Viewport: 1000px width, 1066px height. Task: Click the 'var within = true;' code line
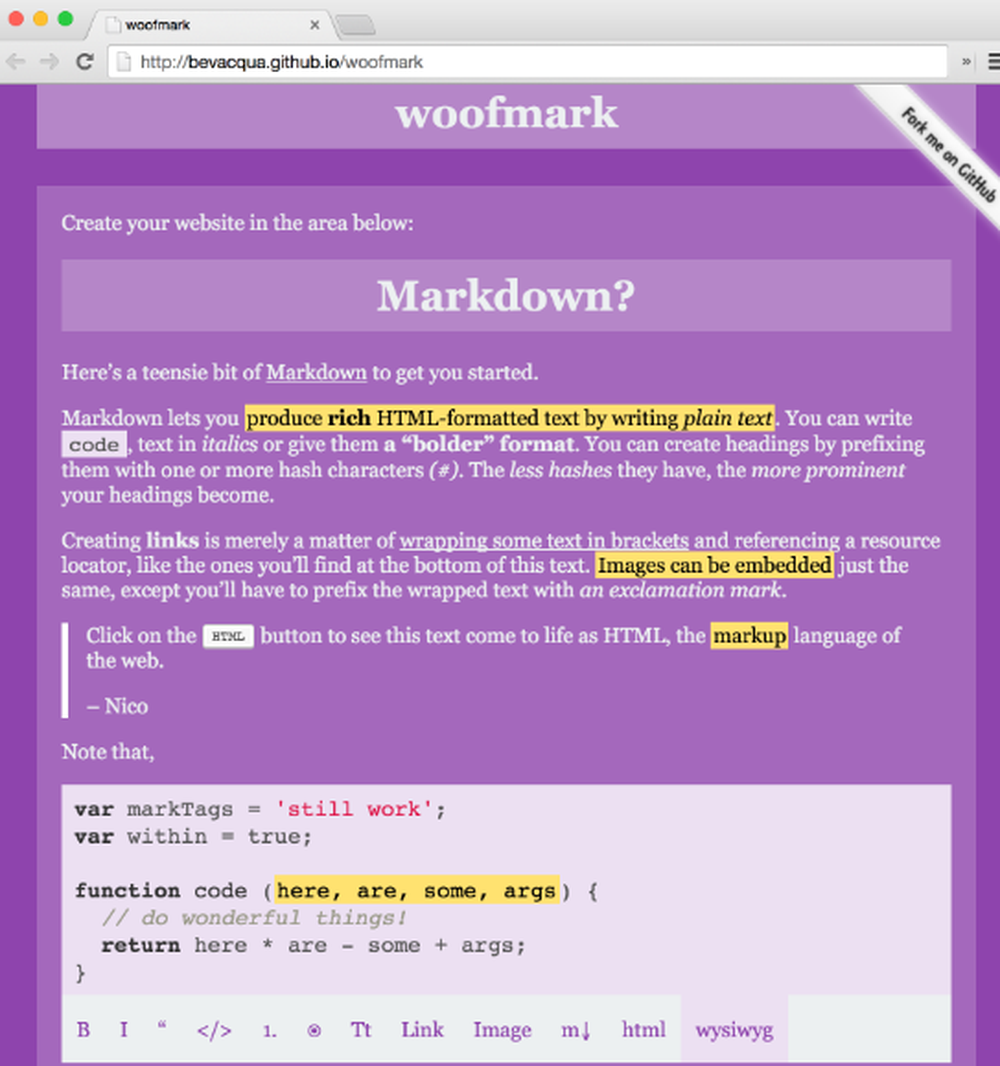point(193,836)
